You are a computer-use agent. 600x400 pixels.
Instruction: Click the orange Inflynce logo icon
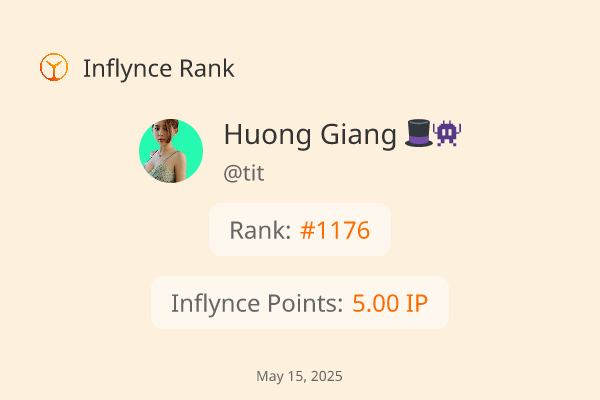54,67
